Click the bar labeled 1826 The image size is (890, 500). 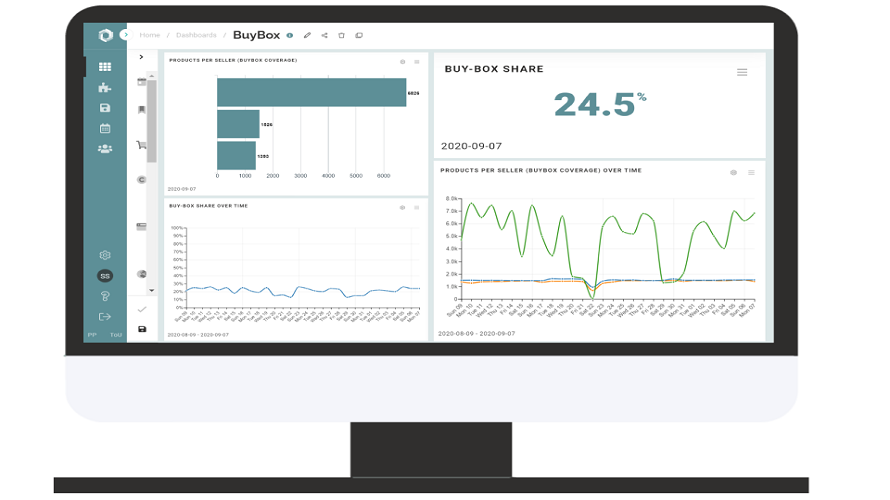tap(238, 124)
